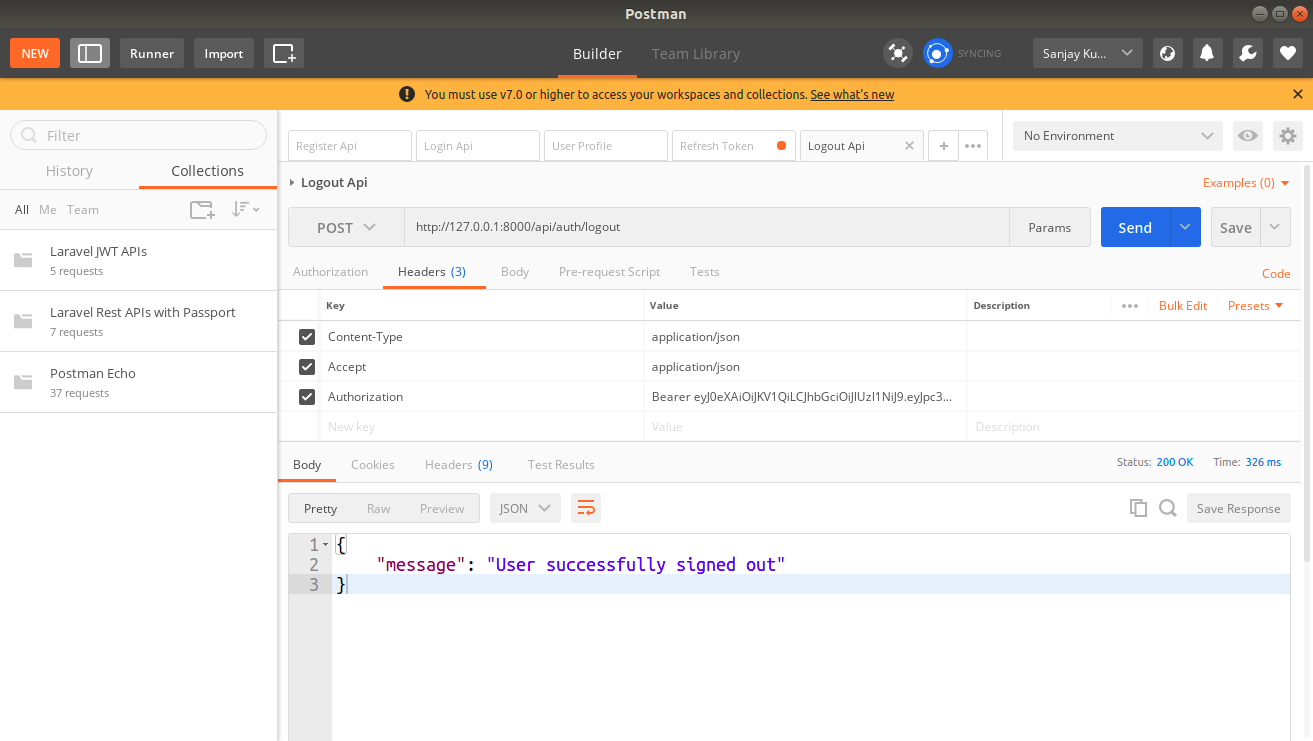The image size is (1313, 741).
Task: Click the request URL input field
Action: tap(706, 228)
